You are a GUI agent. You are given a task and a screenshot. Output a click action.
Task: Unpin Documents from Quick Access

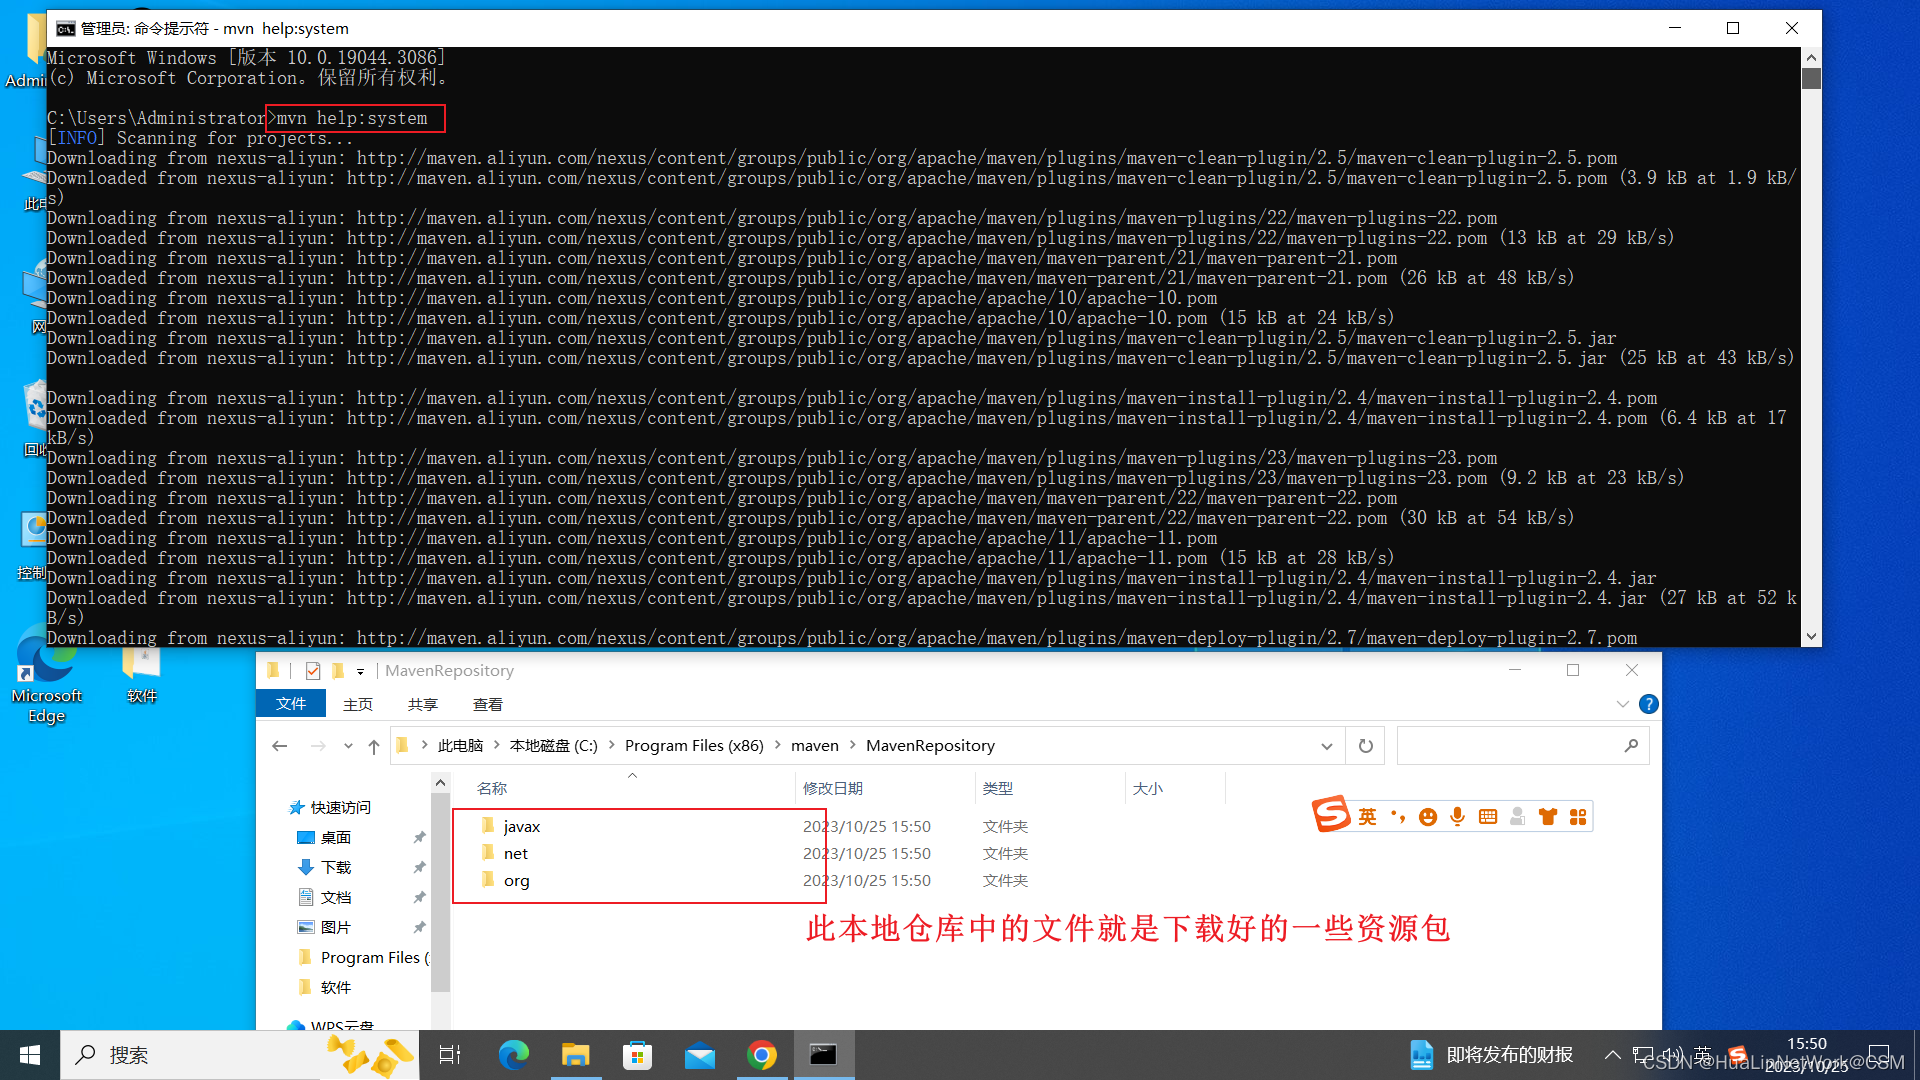point(419,897)
